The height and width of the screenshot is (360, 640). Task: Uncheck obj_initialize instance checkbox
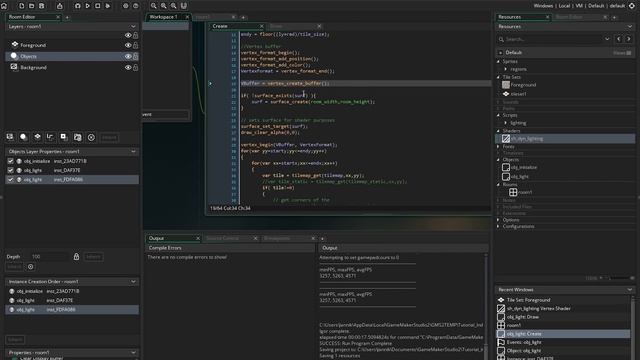tap(11, 161)
